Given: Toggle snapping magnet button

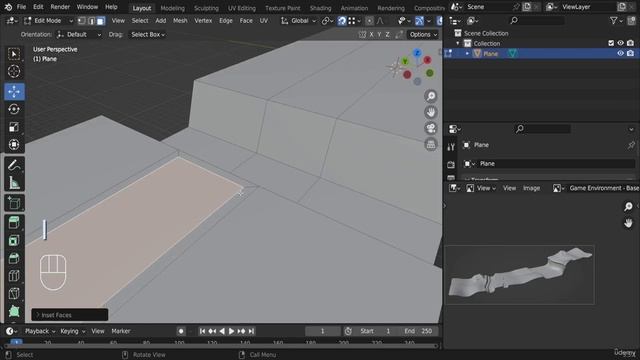Looking at the screenshot, I should (x=342, y=21).
